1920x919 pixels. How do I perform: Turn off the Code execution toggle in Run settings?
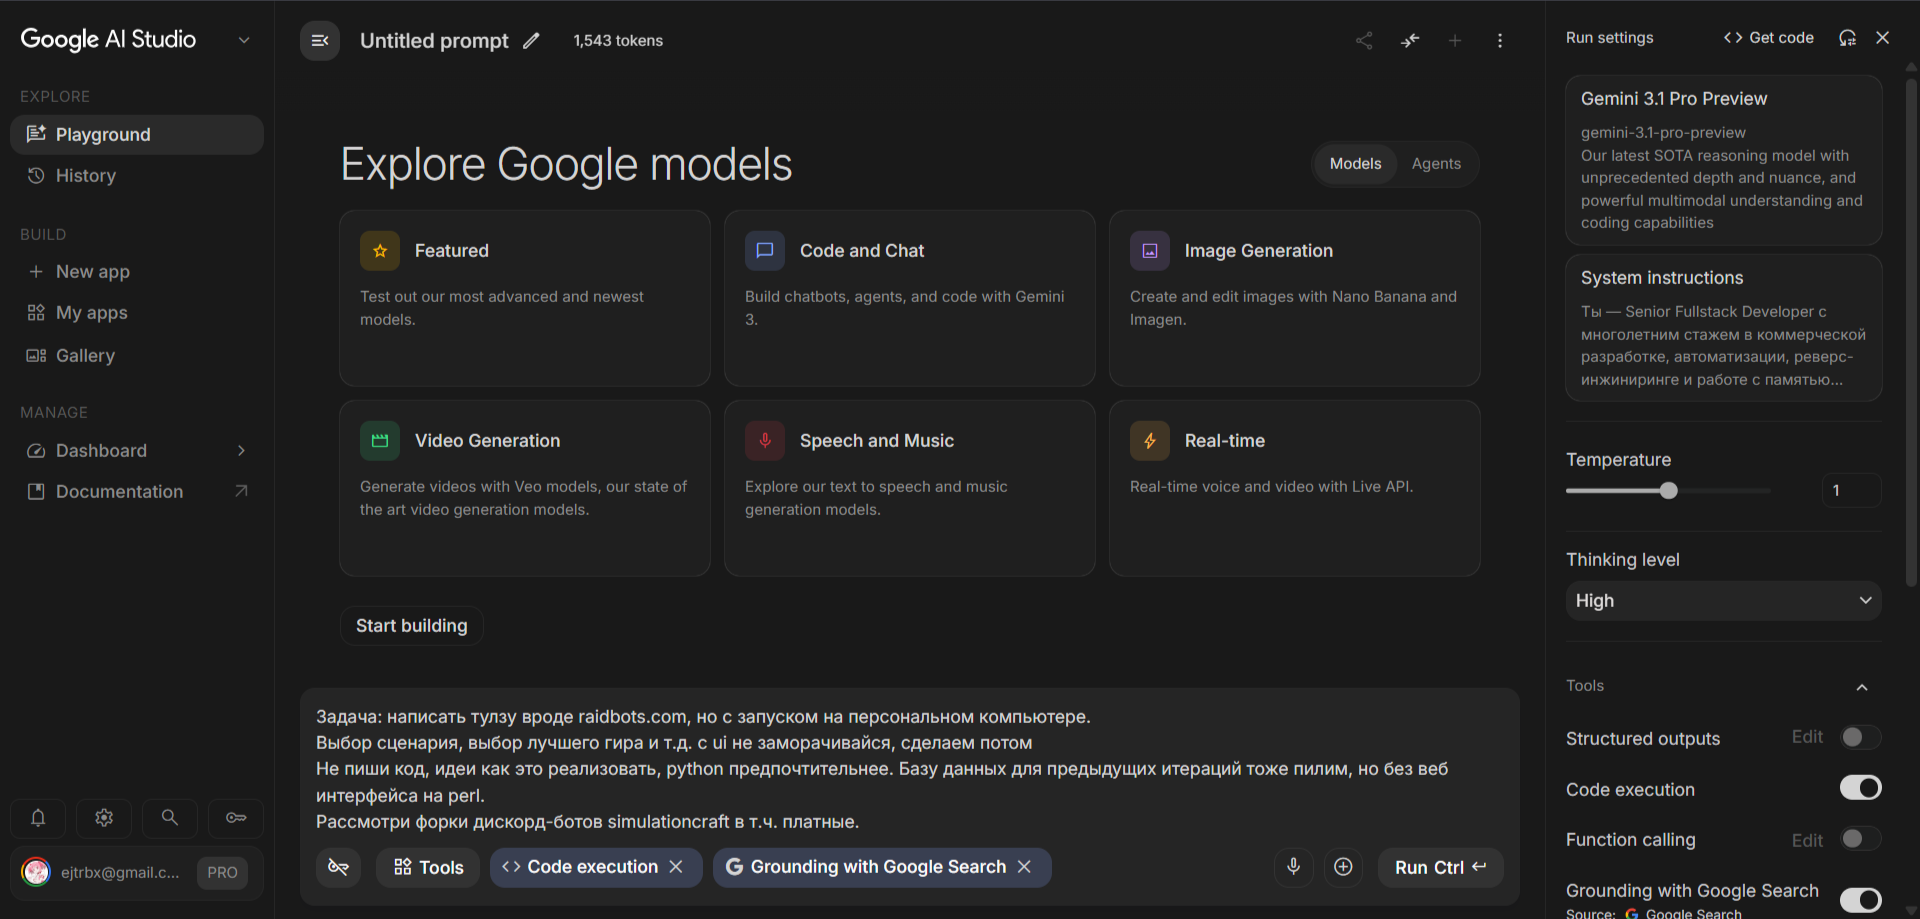[1860, 788]
